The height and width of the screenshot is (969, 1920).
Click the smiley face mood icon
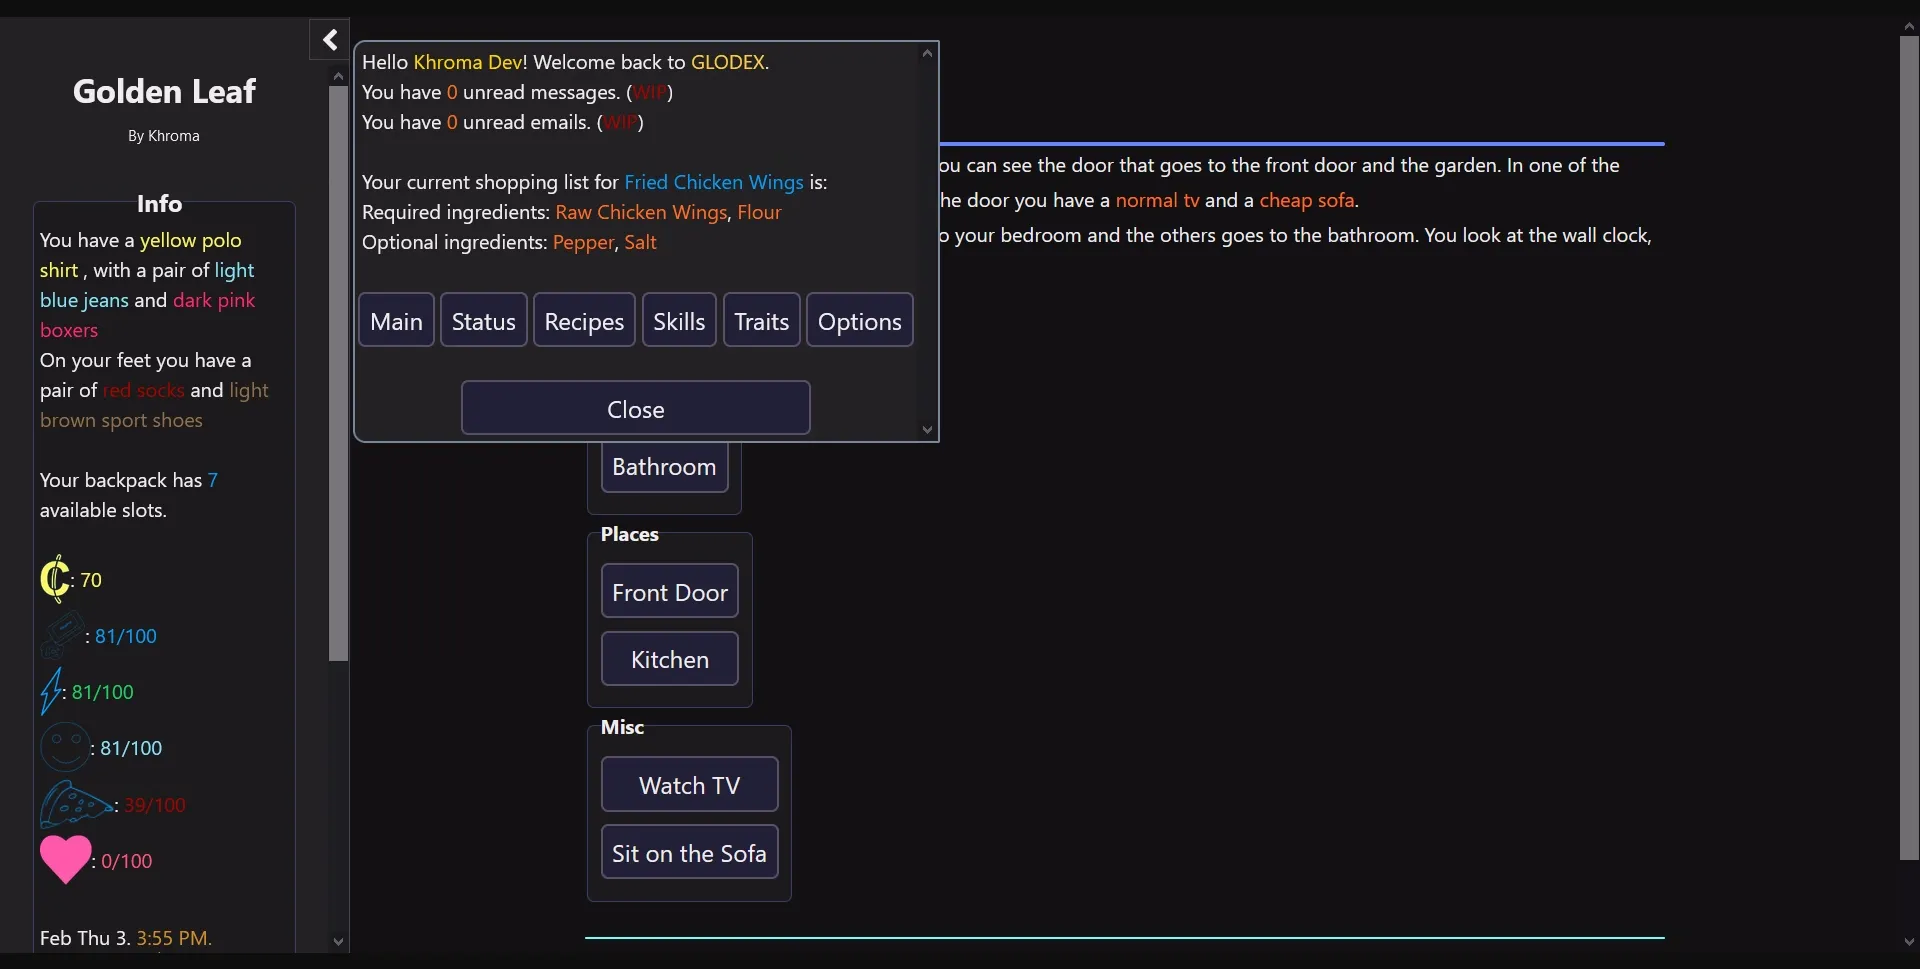coord(64,748)
